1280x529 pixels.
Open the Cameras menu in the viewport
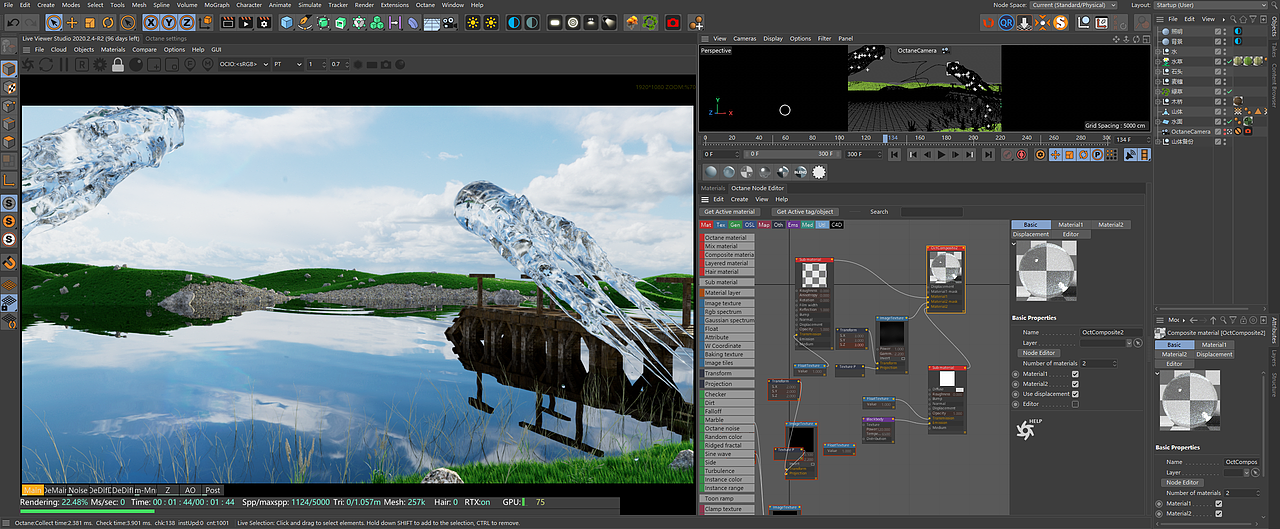(745, 39)
